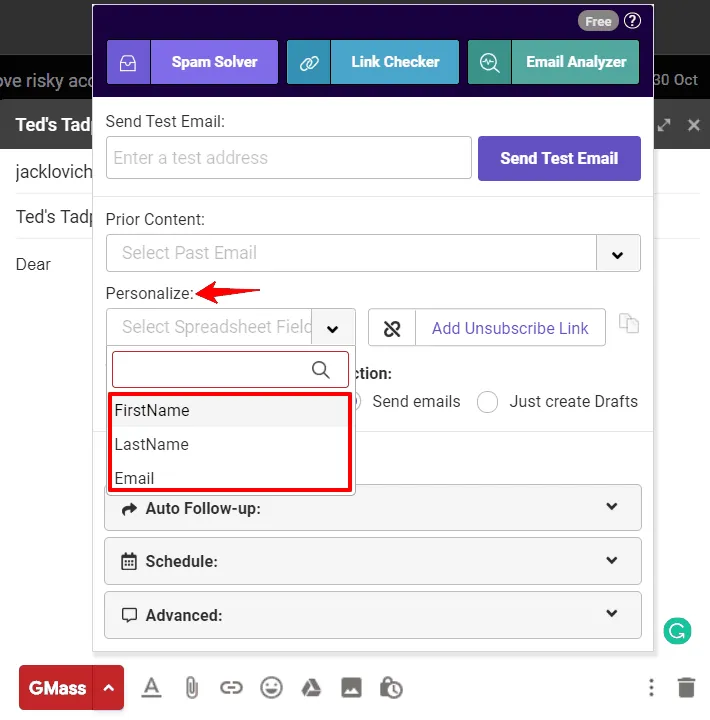Select the Just create Drafts radio button
The image size is (710, 720).
tap(487, 402)
